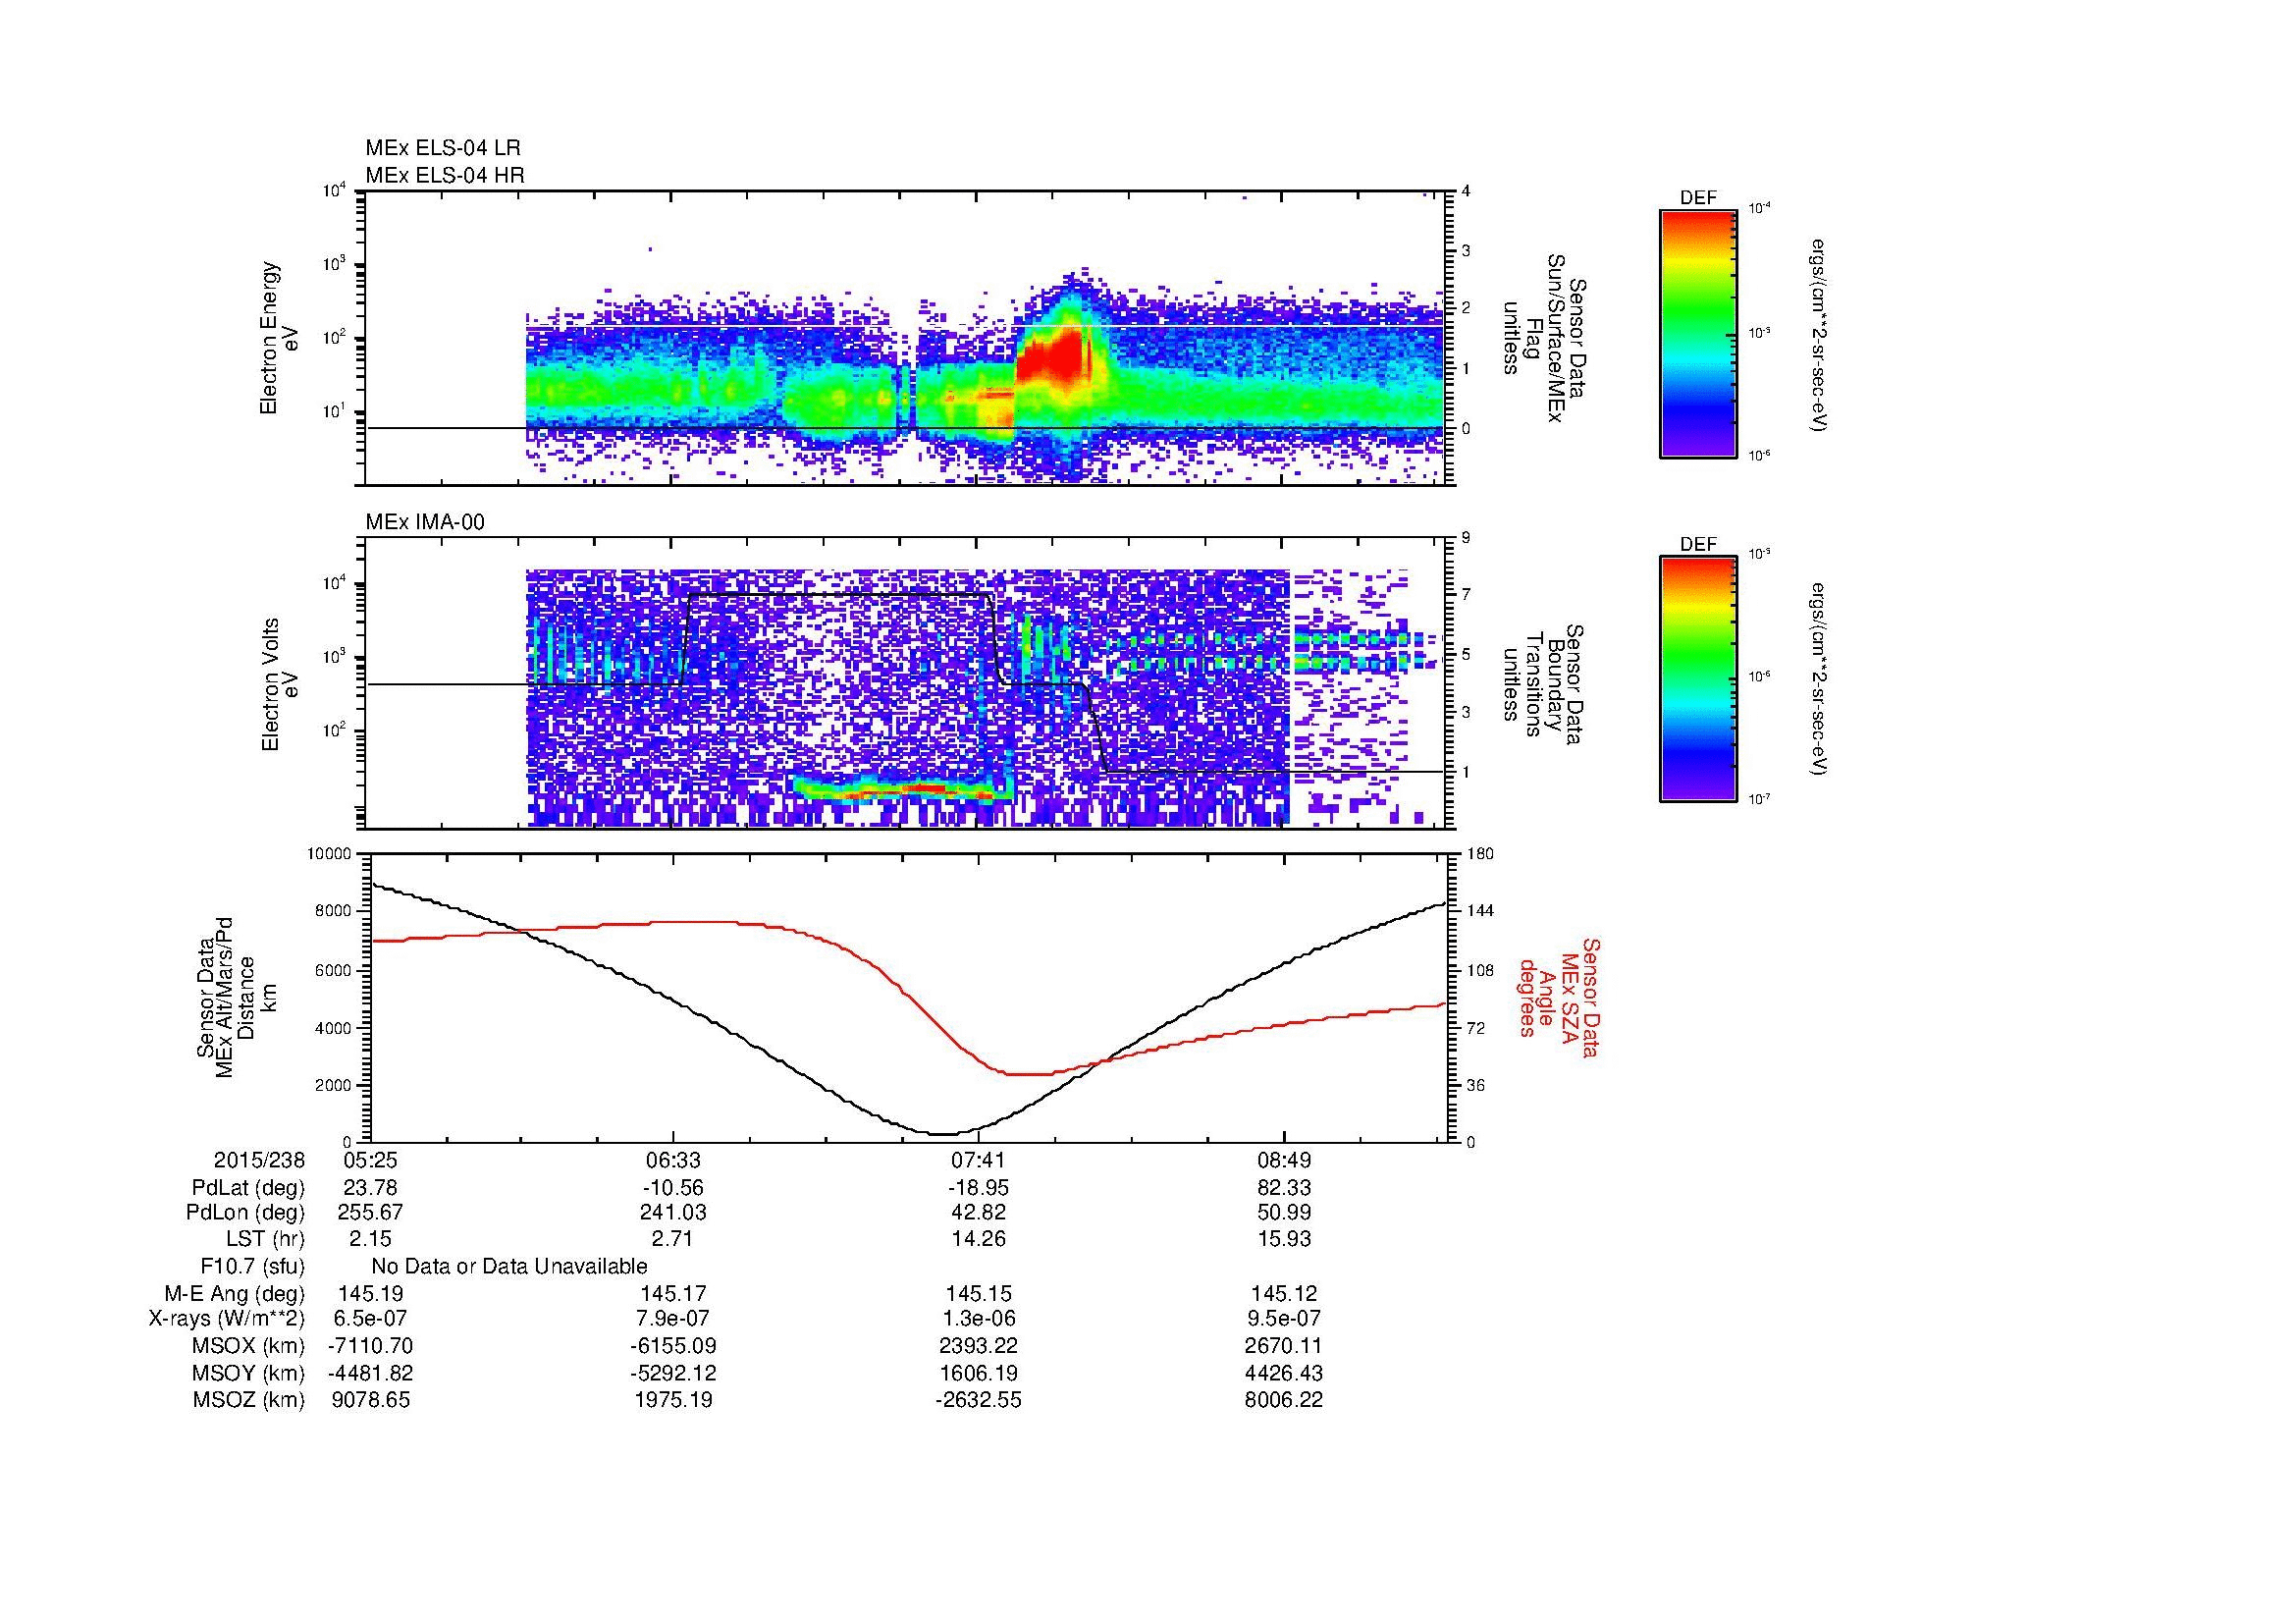This screenshot has width=2296, height=1623.
Task: Click the '10000' altitude axis tick label
Action: pyautogui.click(x=329, y=854)
